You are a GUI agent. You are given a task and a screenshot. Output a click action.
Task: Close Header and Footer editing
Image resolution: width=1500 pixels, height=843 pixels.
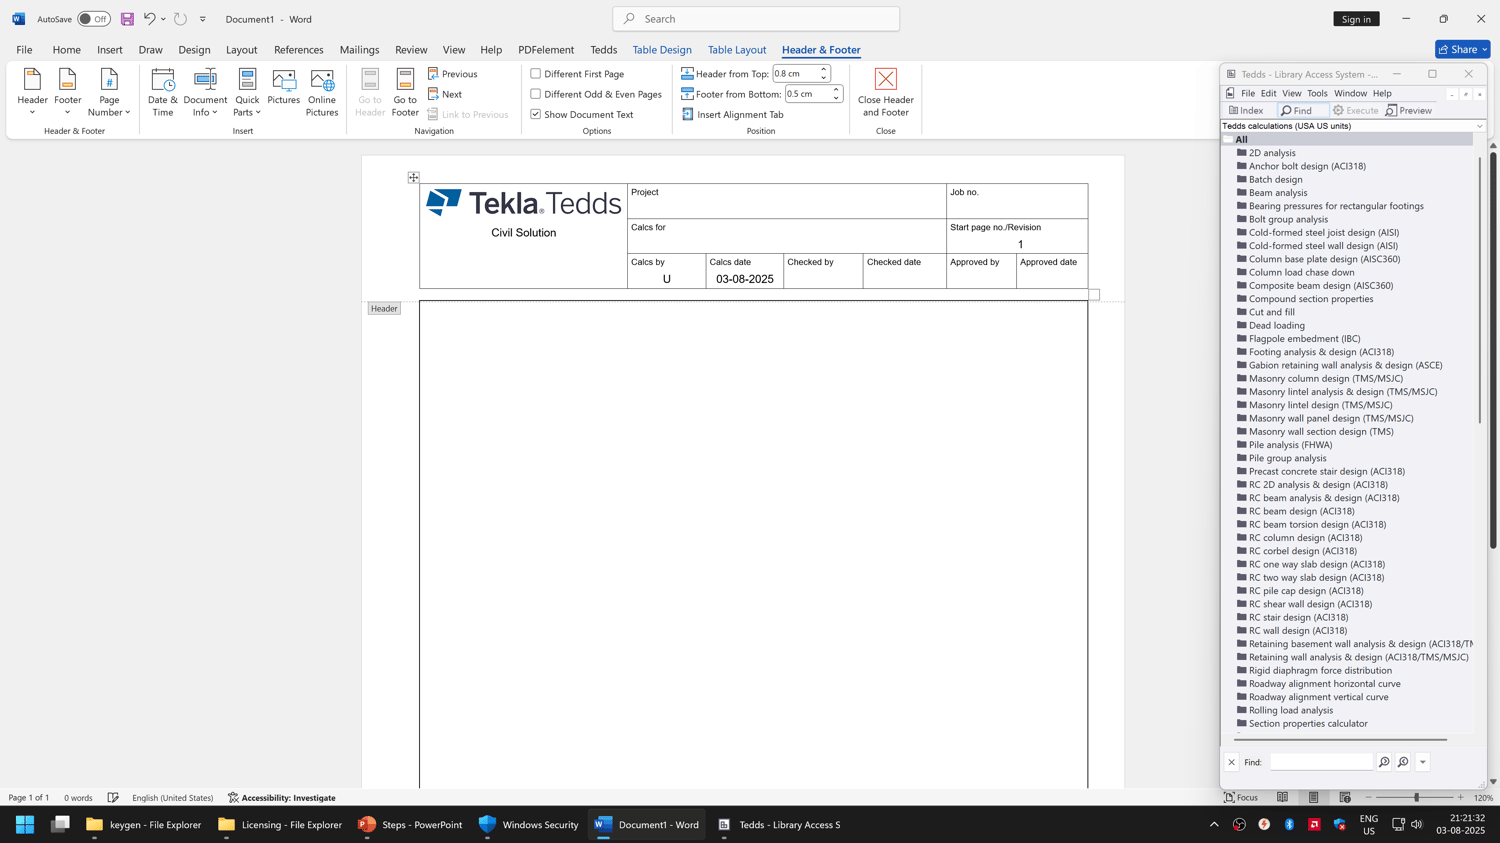pos(886,93)
